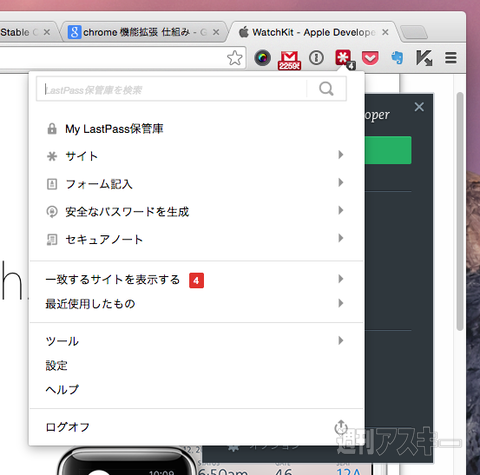Click the LastPass extension icon
This screenshot has width=480, height=475.
344,58
